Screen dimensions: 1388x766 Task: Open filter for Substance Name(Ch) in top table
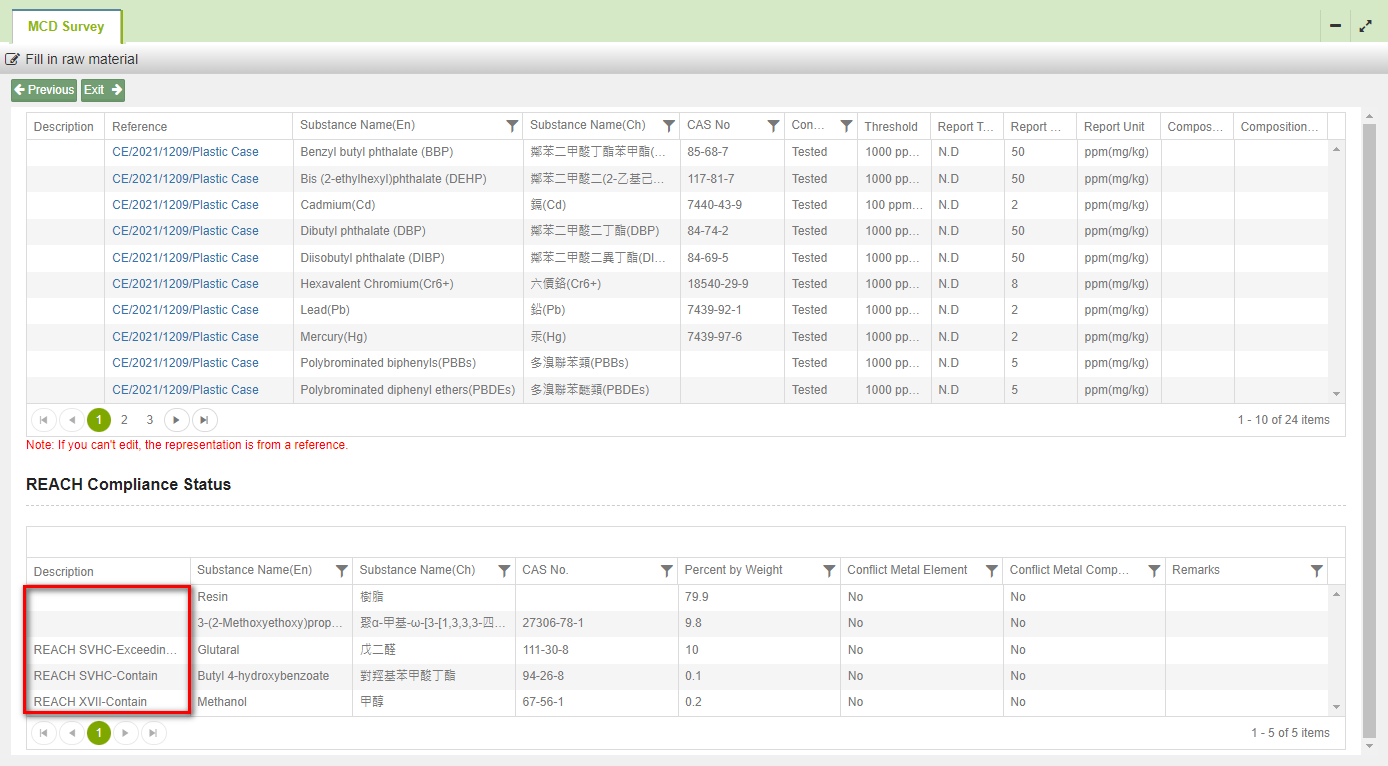pyautogui.click(x=667, y=126)
